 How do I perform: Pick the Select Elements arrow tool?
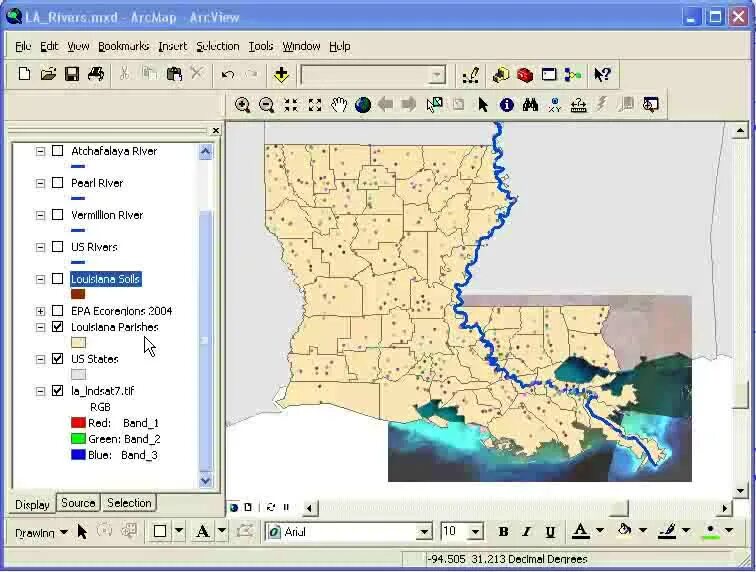pyautogui.click(x=483, y=105)
